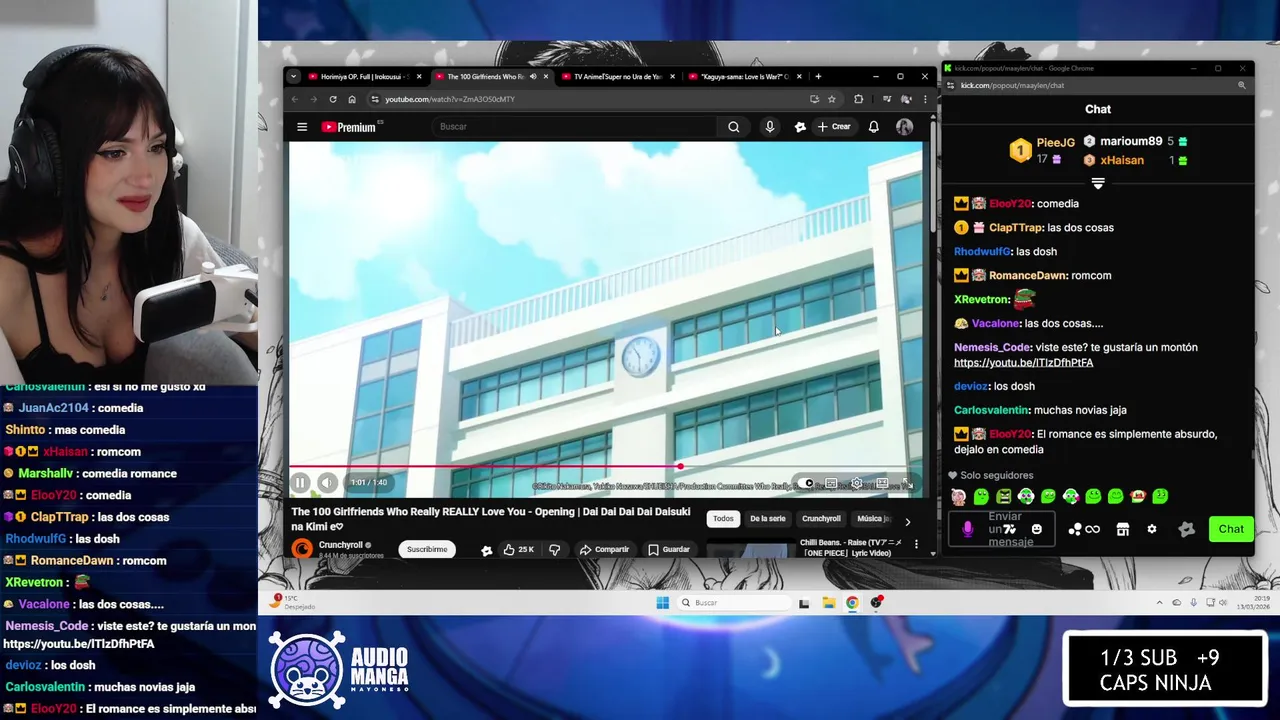Click the purple microphone in chat input
The image size is (1280, 720).
click(967, 529)
